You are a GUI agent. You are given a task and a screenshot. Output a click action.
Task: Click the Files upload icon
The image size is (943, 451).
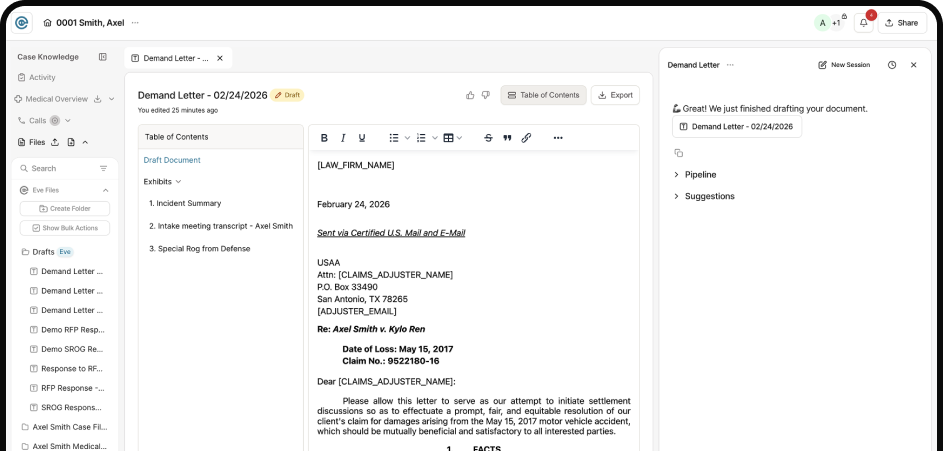(x=55, y=143)
